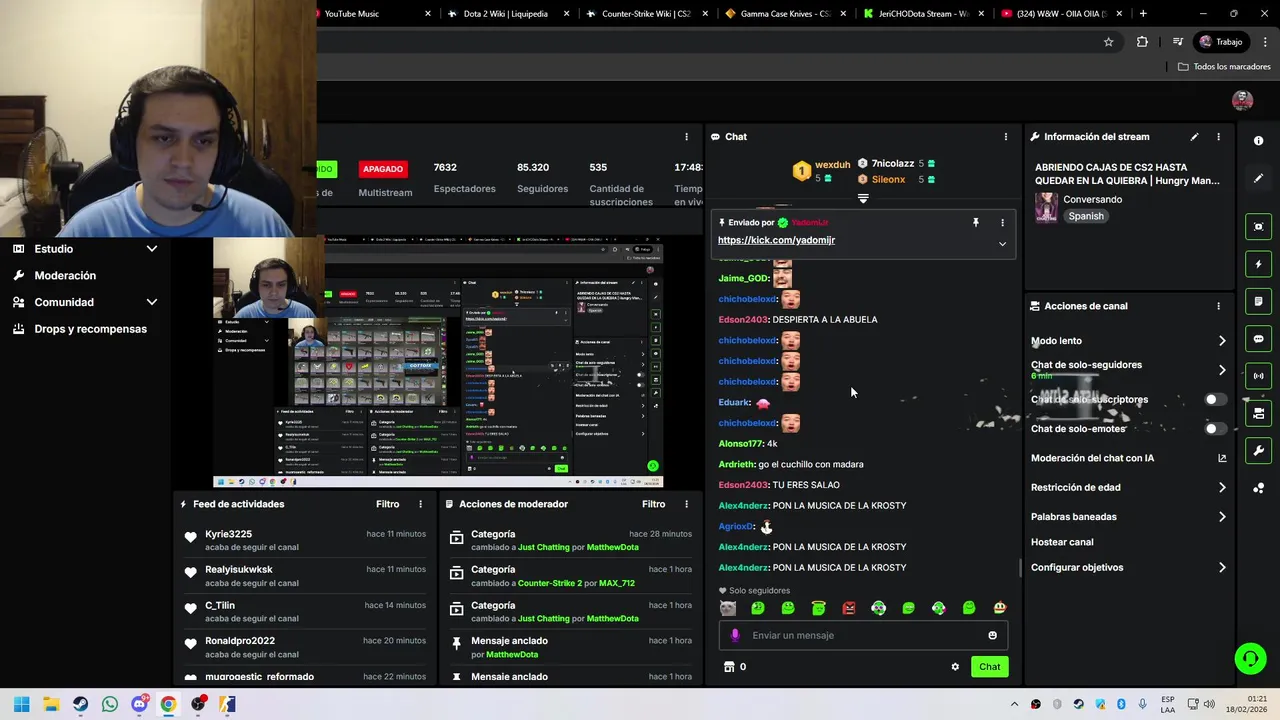
Task: Open Restricción de edad settings
Action: [1129, 488]
